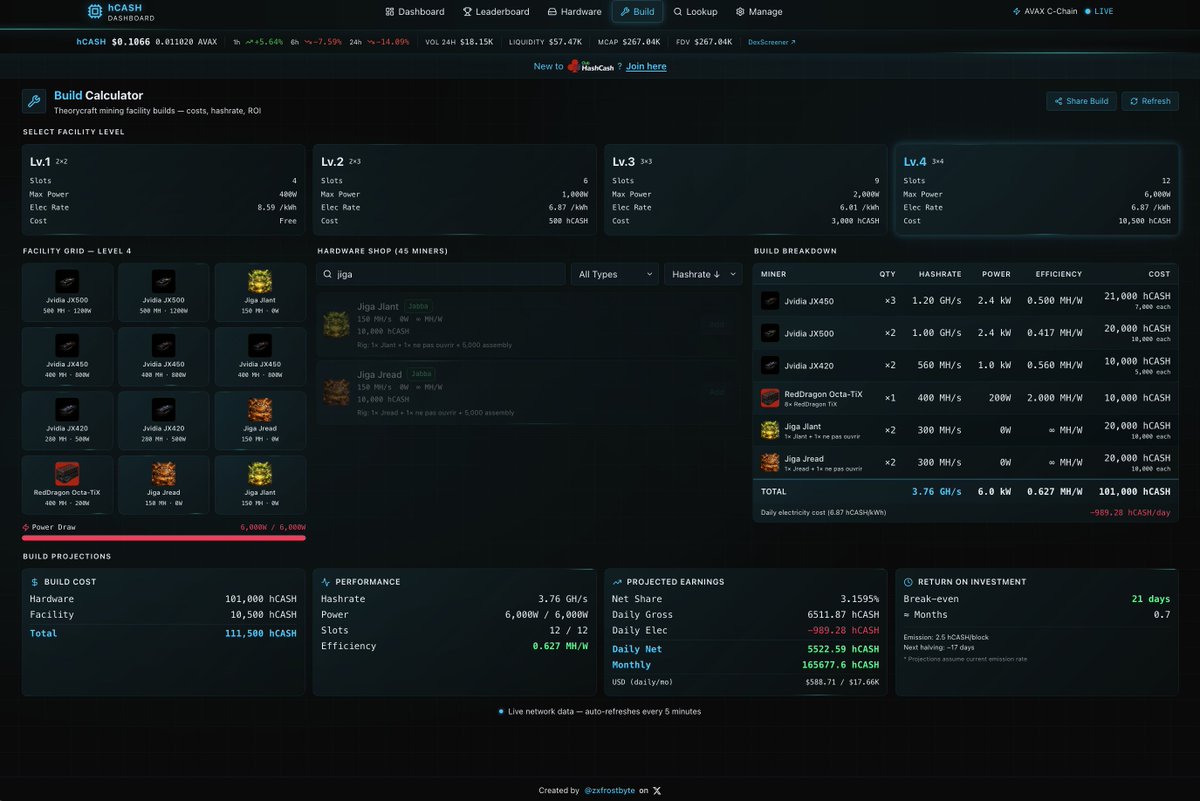Open the Hashrate sort dropdown
Screen dimensions: 1200x801
(703, 274)
